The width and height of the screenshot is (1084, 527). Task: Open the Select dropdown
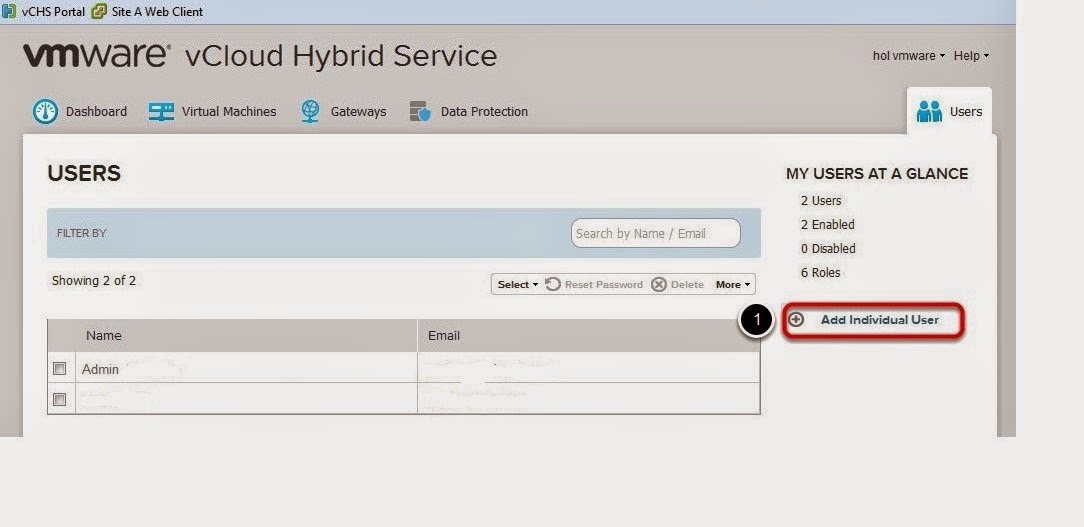pyautogui.click(x=518, y=284)
